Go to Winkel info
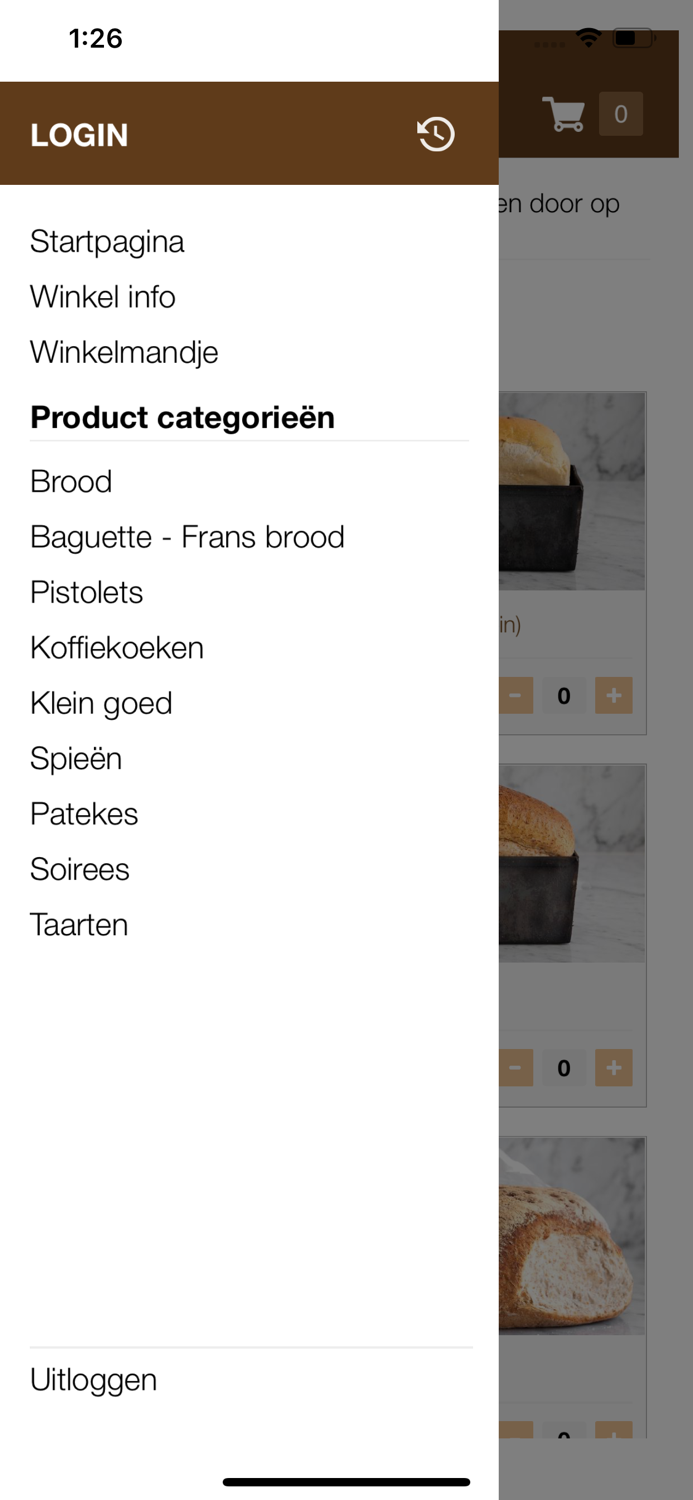This screenshot has height=1500, width=693. click(102, 297)
